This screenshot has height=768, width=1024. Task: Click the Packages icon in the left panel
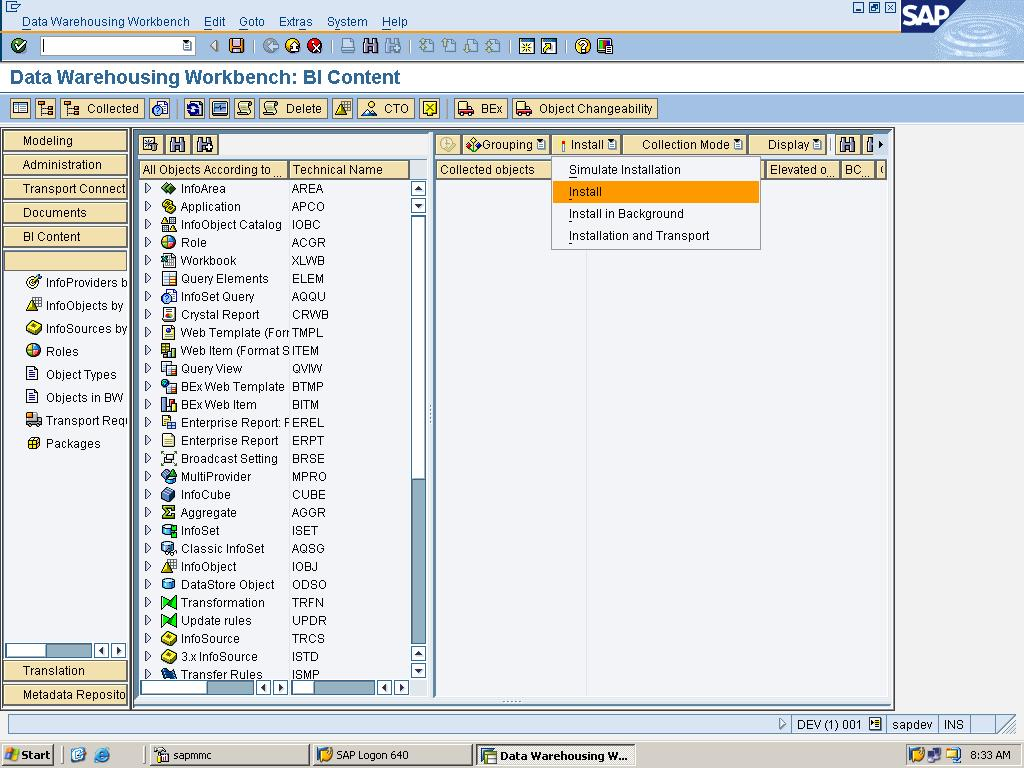(33, 443)
